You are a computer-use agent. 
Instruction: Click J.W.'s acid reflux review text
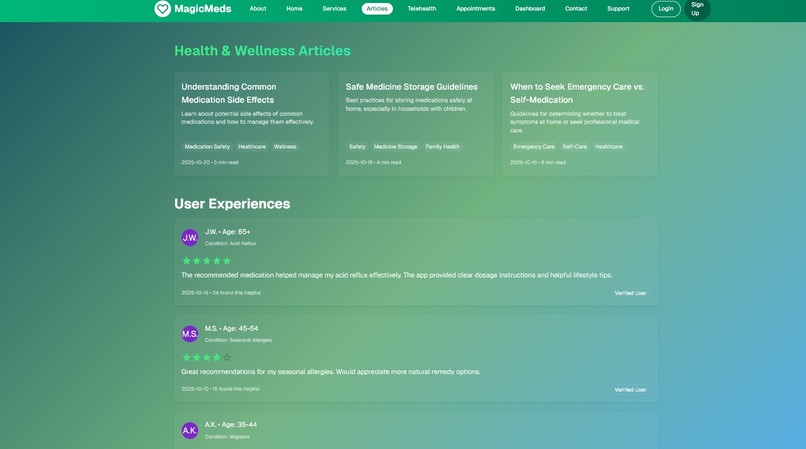[396, 275]
